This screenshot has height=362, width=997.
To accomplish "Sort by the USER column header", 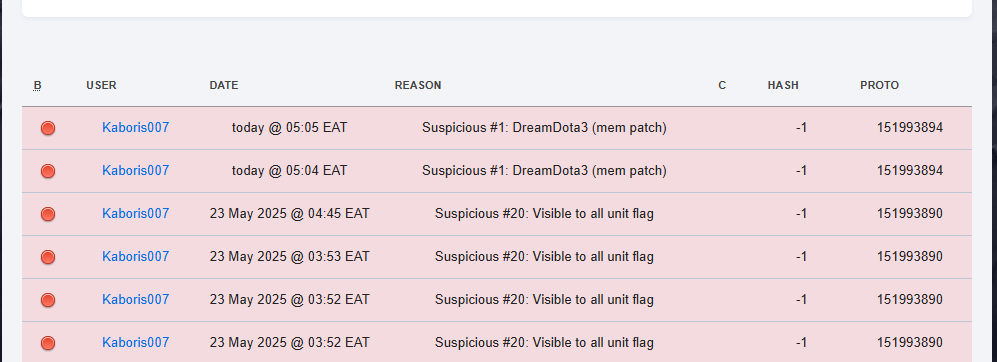I will tap(101, 85).
